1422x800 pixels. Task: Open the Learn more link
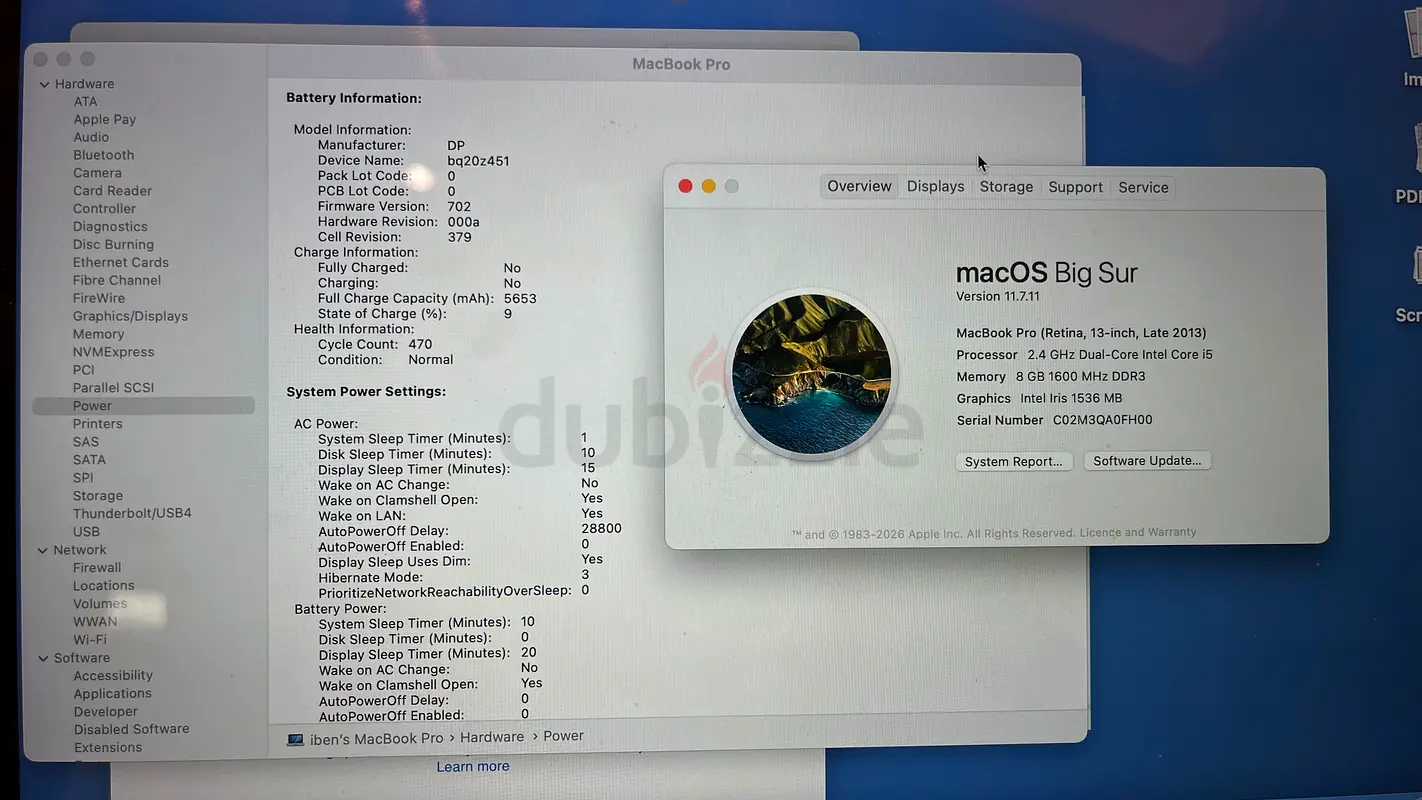pyautogui.click(x=473, y=767)
